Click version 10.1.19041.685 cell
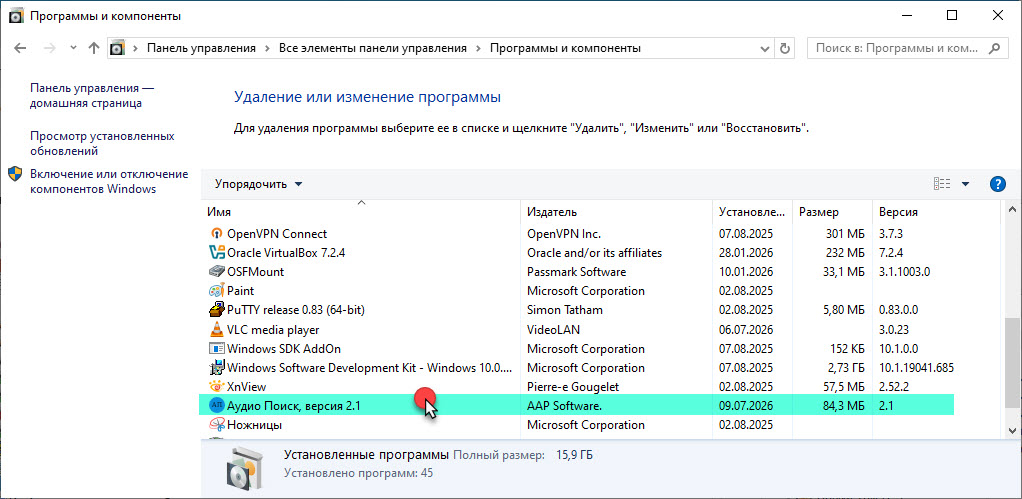This screenshot has height=499, width=1022. click(x=916, y=368)
